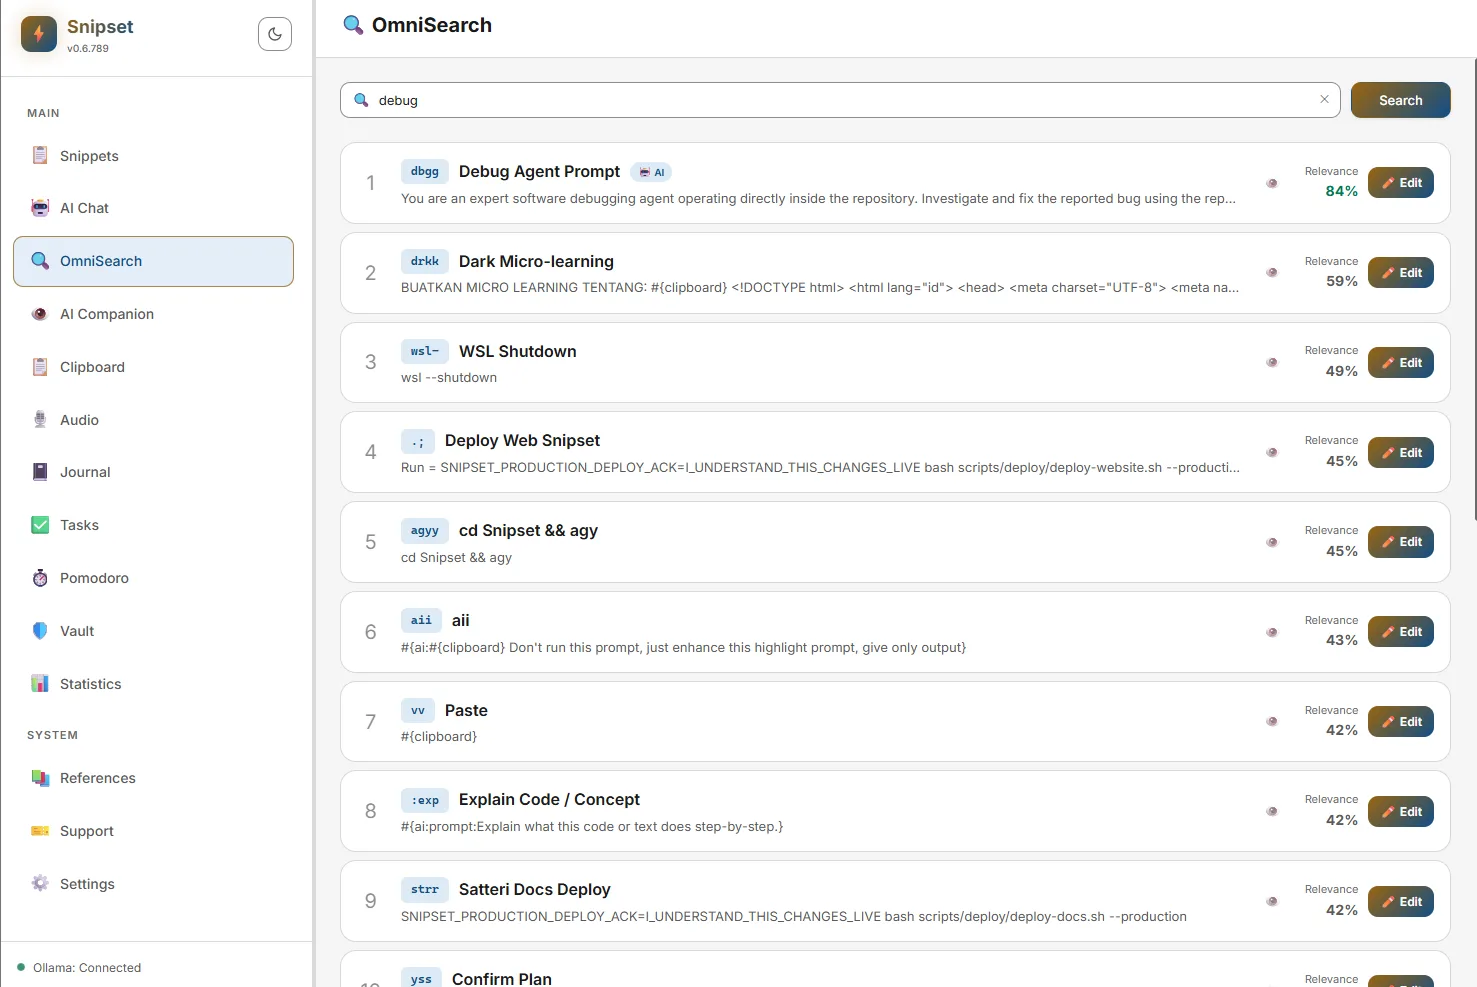This screenshot has height=987, width=1477.
Task: Click the "strr" shortcut tag
Action: coord(425,890)
